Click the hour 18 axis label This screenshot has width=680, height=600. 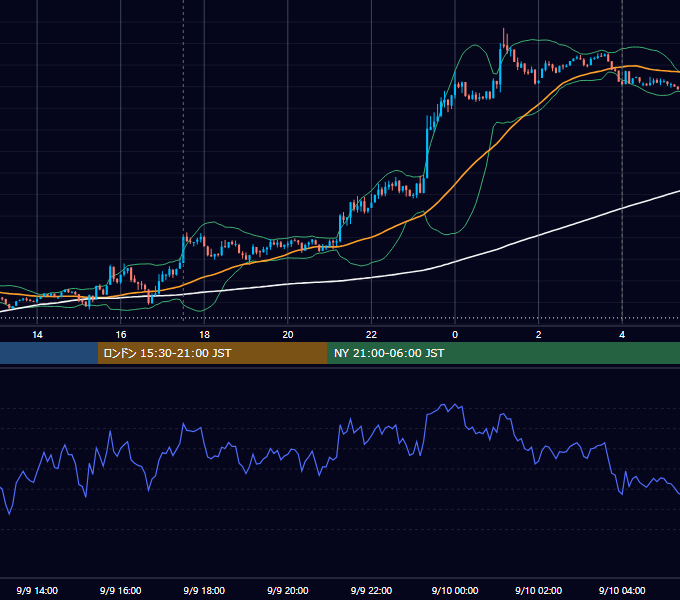pyautogui.click(x=204, y=335)
